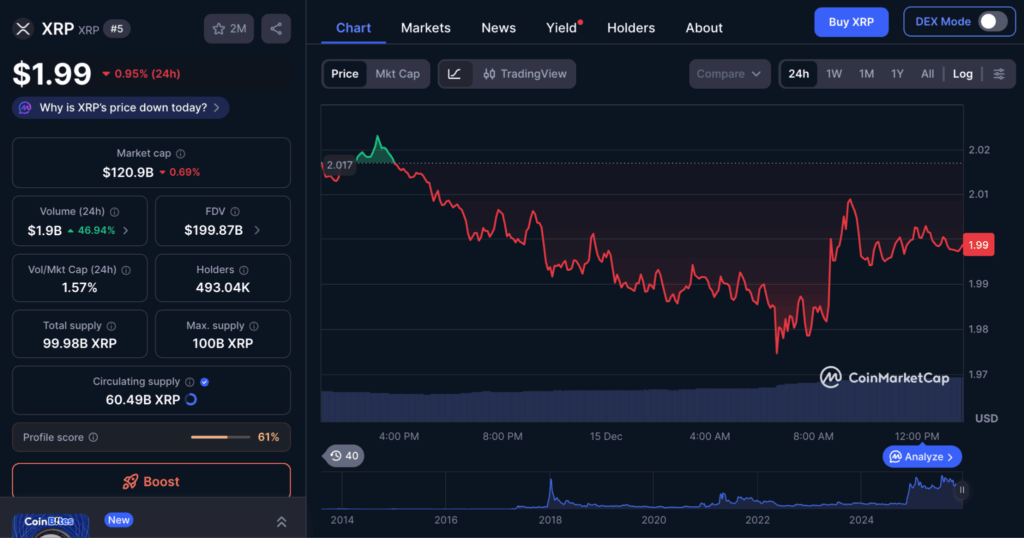Viewport: 1024px width, 538px height.
Task: Open the Compare dropdown
Action: pos(730,74)
